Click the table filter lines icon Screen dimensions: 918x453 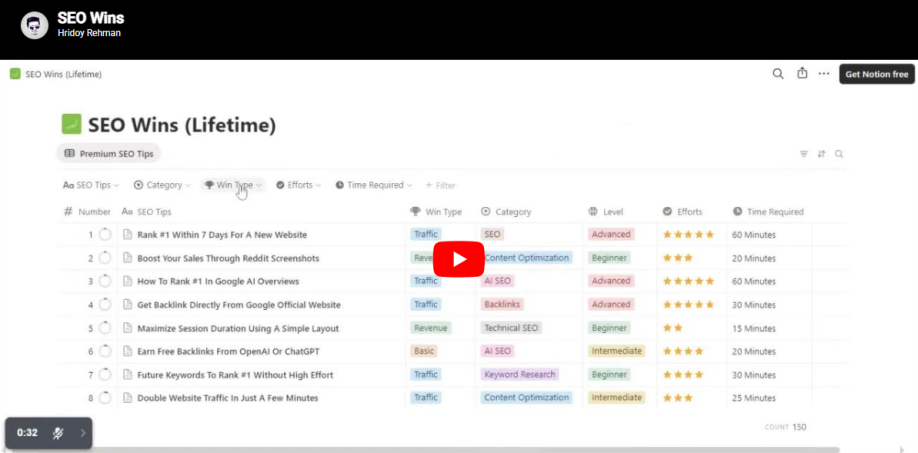point(803,154)
